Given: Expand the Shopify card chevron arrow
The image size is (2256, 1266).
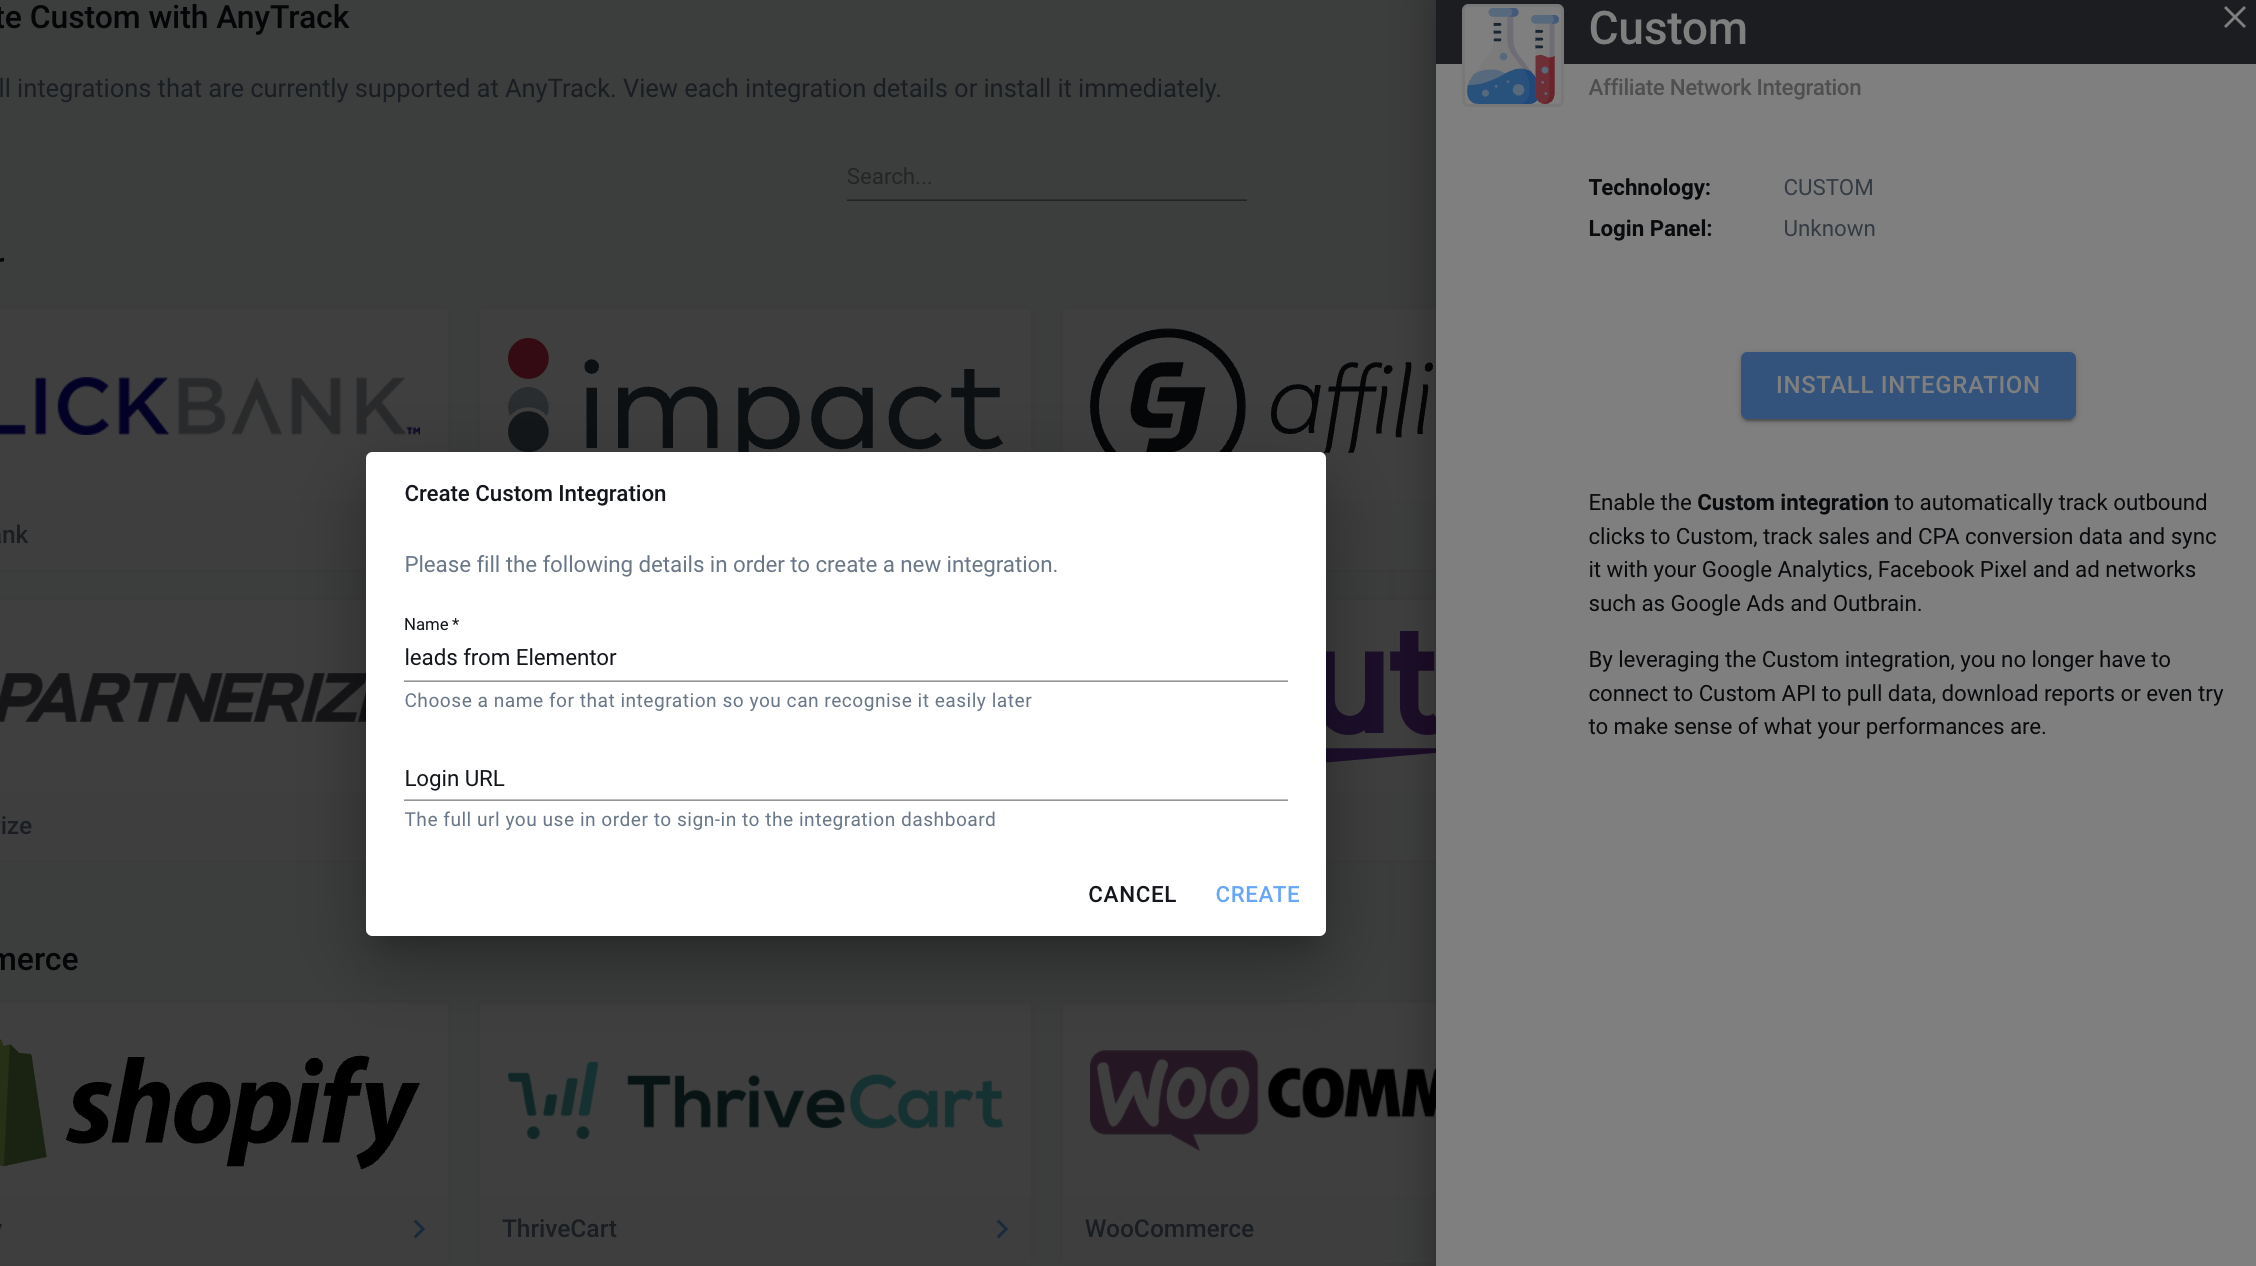Looking at the screenshot, I should tap(419, 1229).
